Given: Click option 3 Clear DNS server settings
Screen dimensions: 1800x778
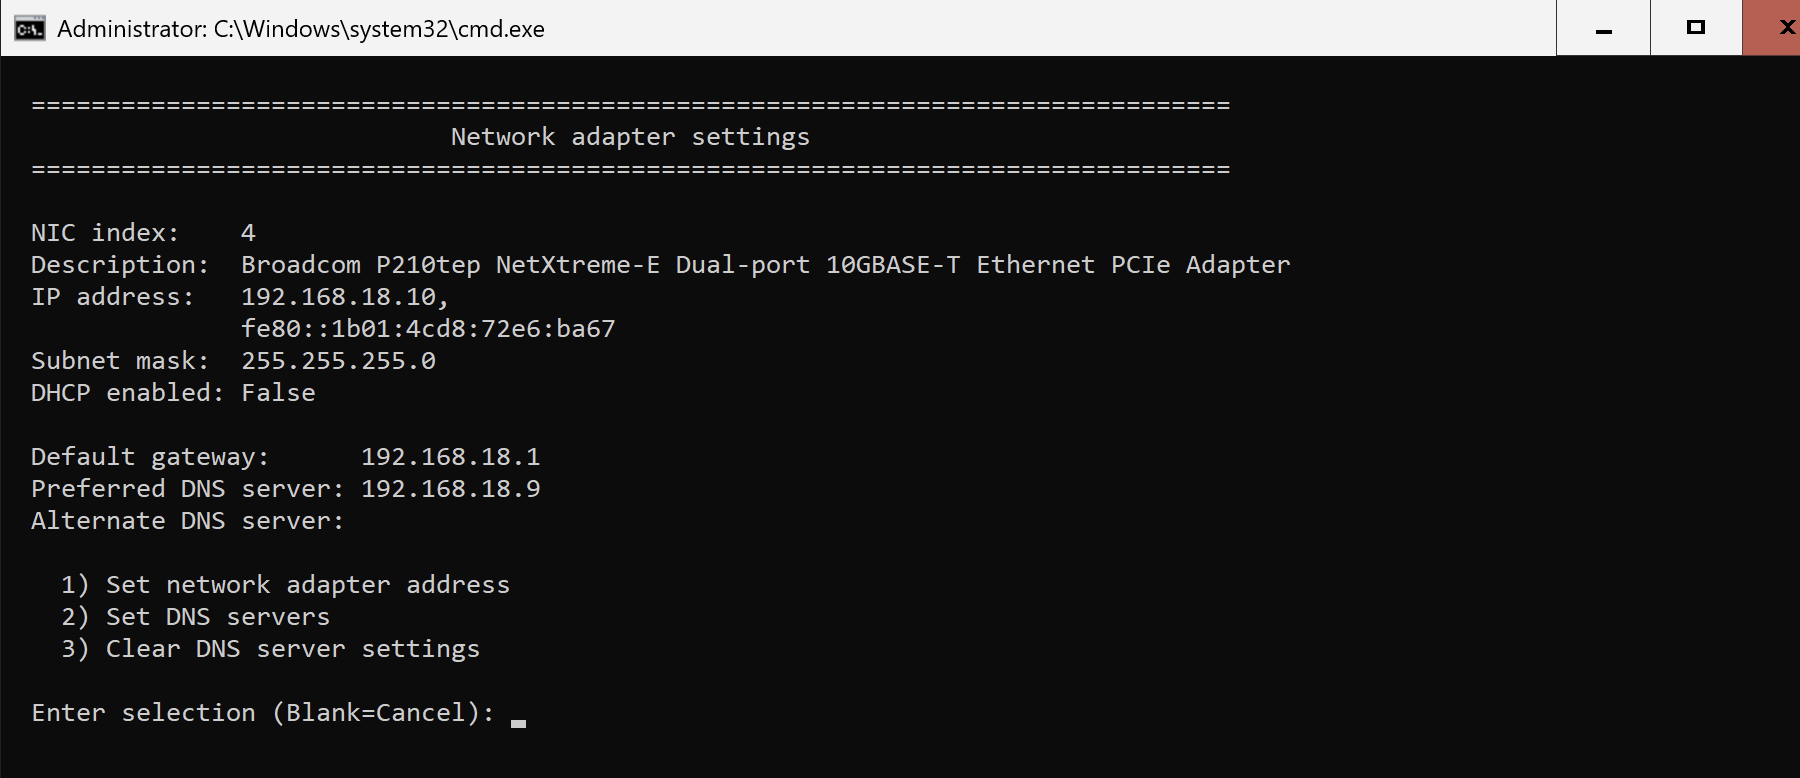Looking at the screenshot, I should [270, 649].
